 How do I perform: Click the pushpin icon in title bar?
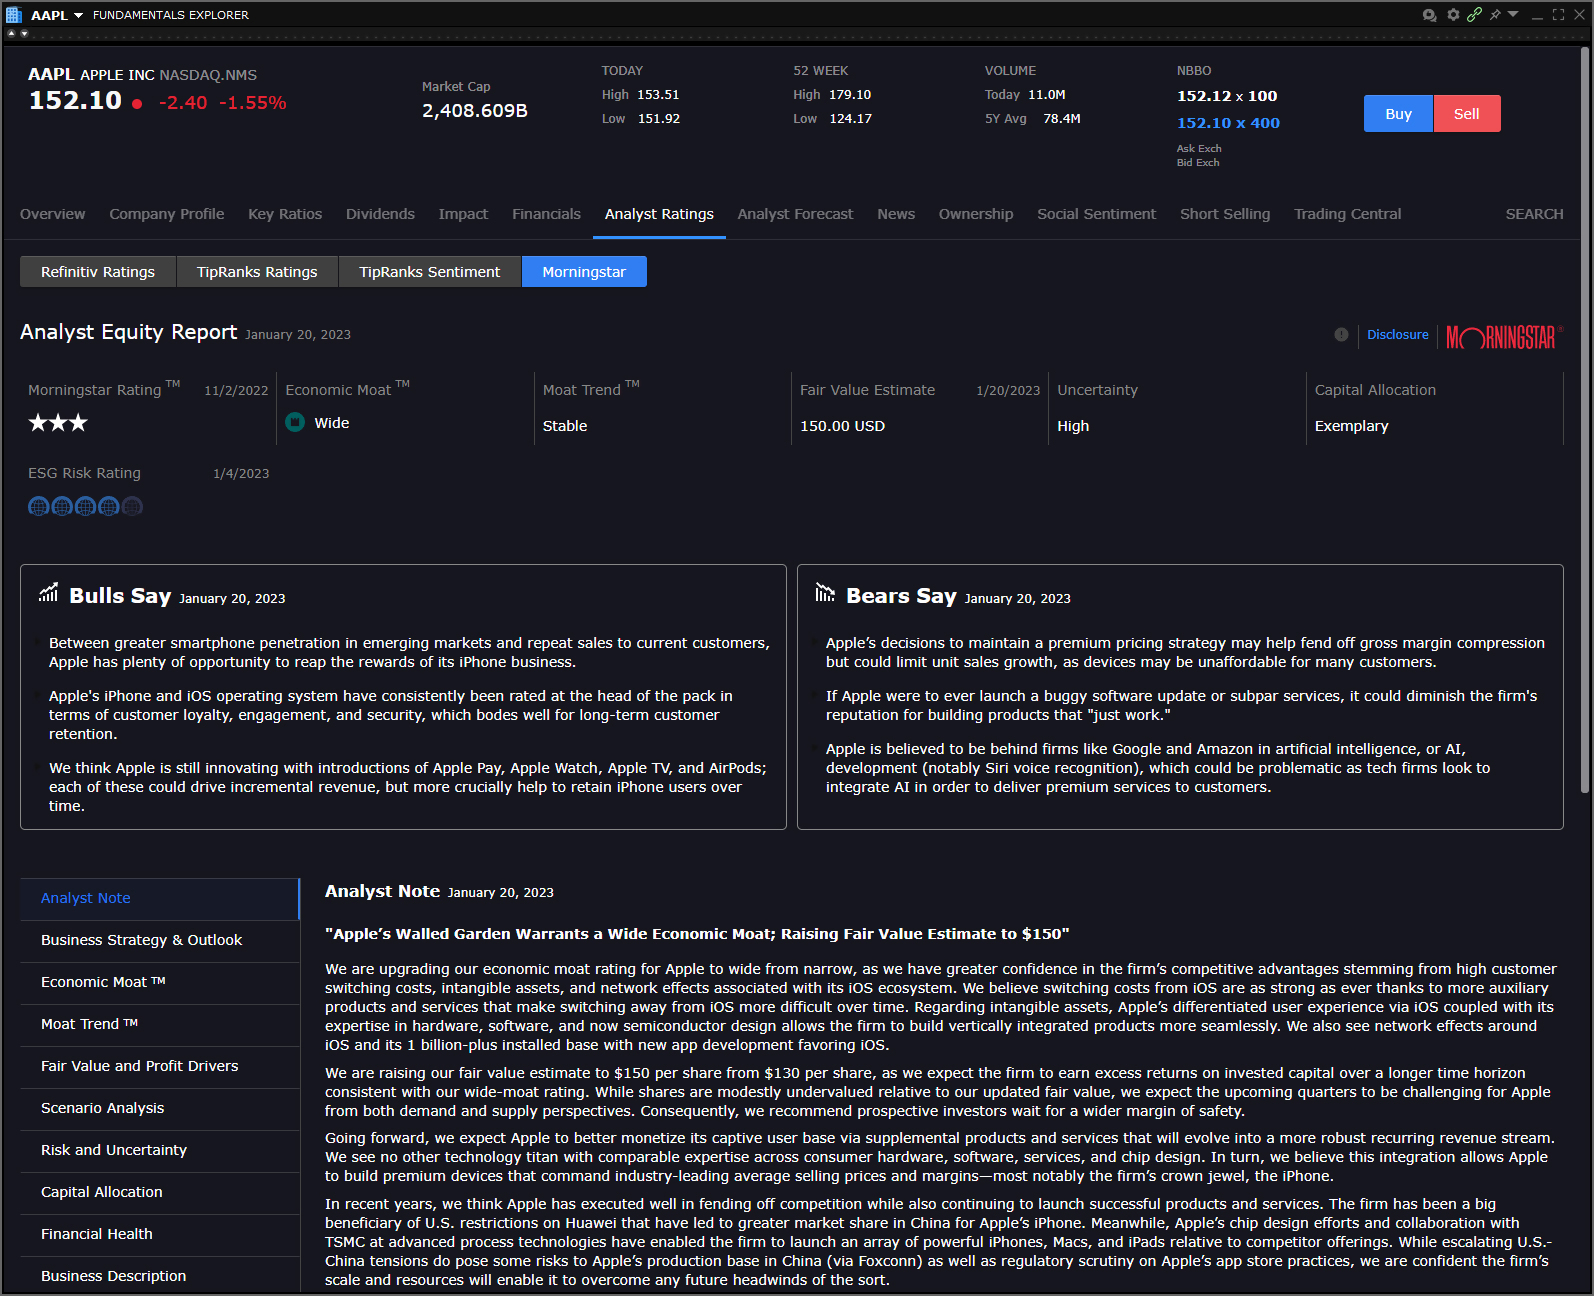click(1495, 15)
